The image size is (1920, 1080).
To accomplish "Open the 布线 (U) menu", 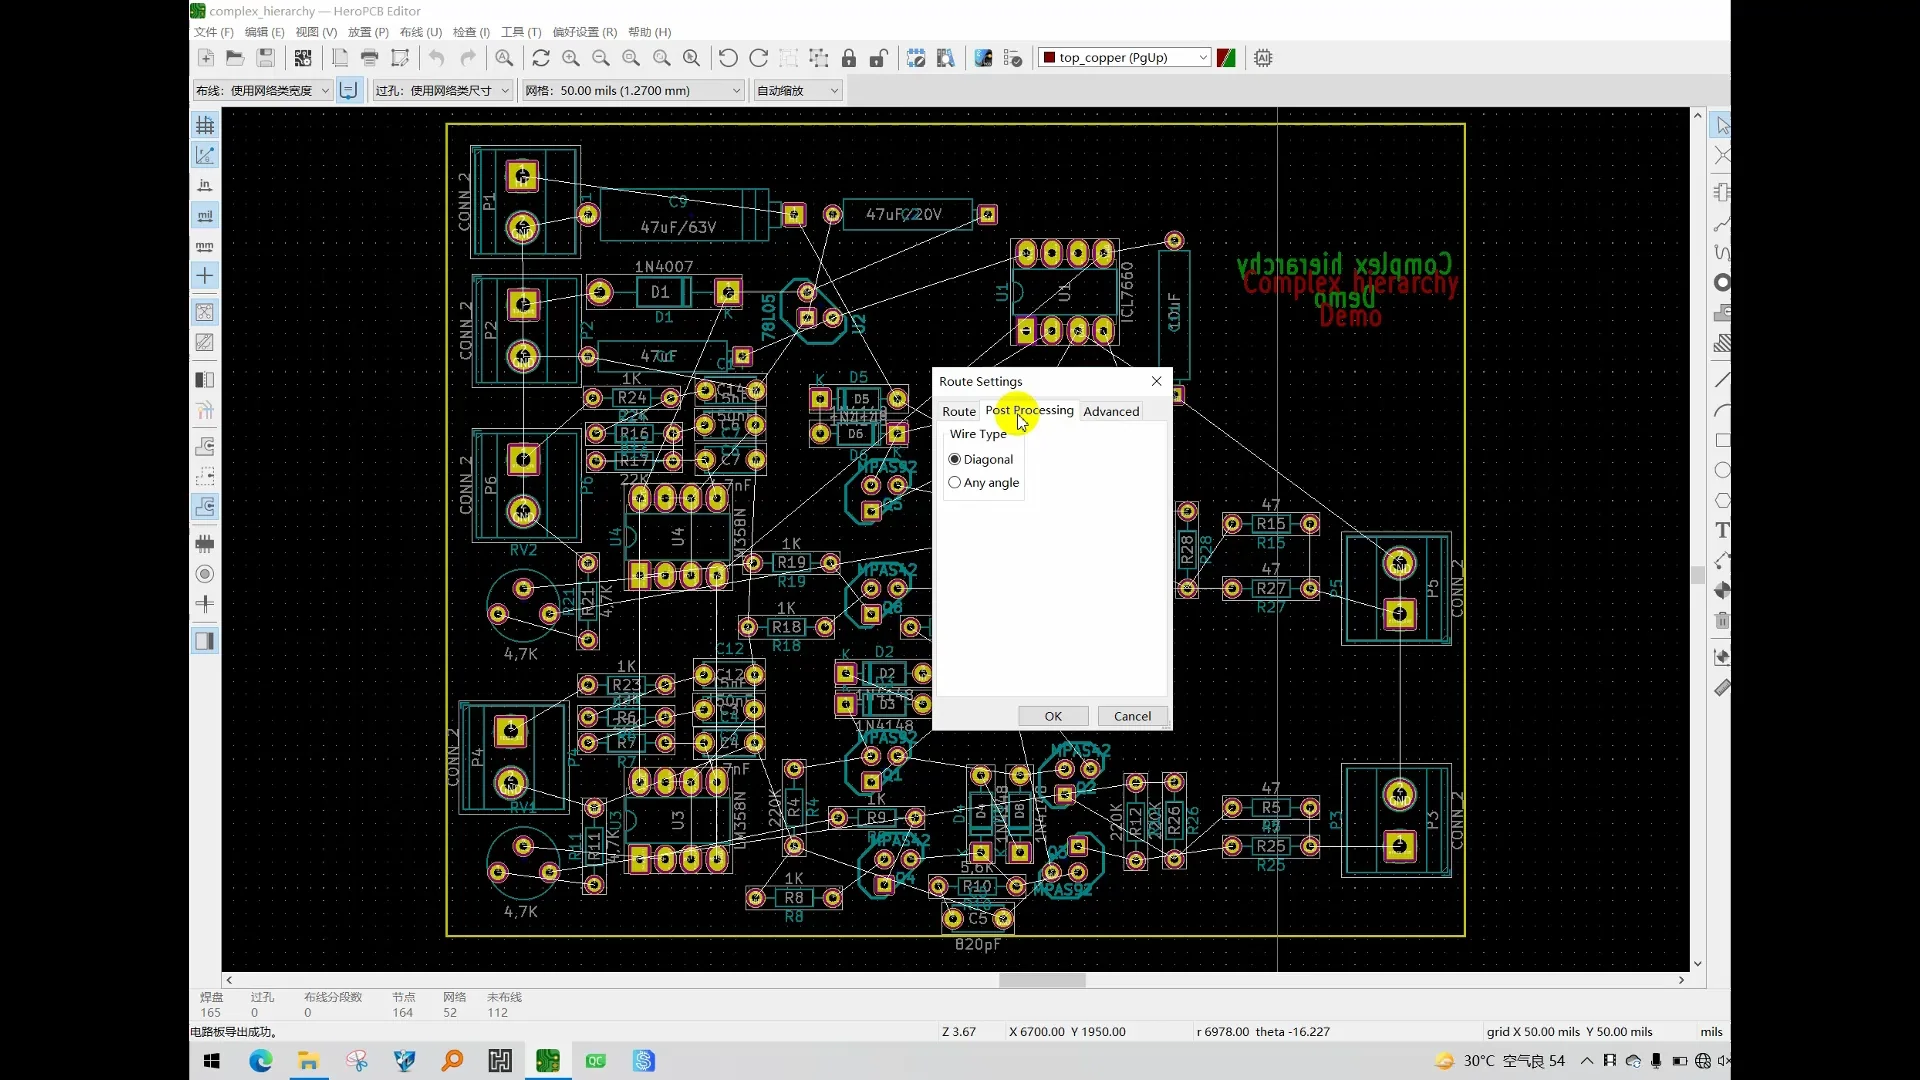I will pos(420,32).
